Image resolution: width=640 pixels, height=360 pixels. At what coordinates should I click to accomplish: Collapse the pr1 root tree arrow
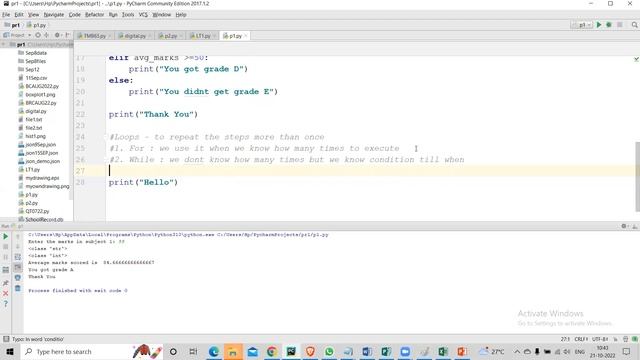point(4,44)
